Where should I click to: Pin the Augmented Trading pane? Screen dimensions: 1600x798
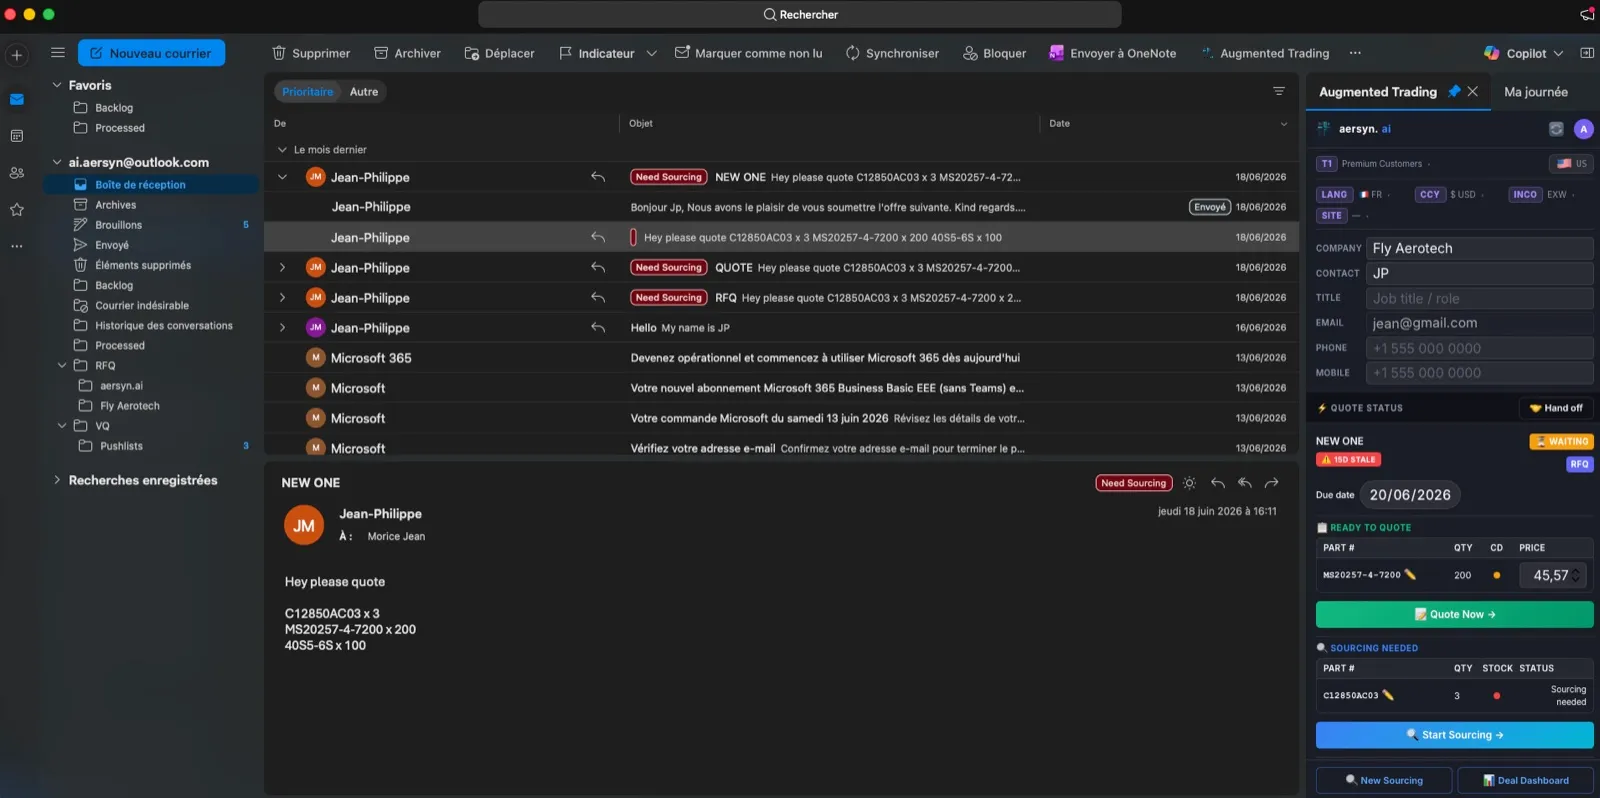coord(1454,91)
